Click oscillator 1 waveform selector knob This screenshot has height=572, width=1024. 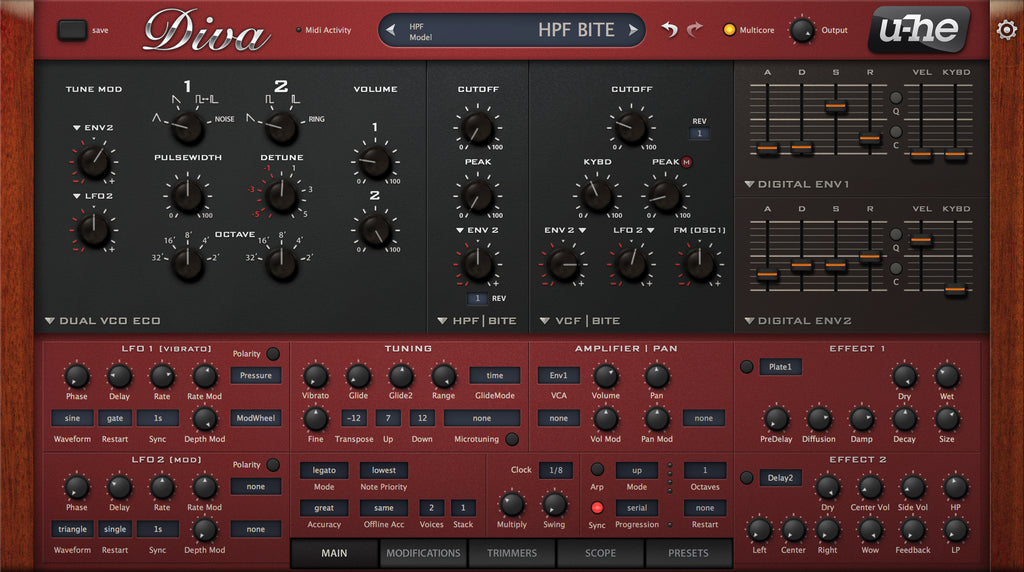pyautogui.click(x=187, y=127)
